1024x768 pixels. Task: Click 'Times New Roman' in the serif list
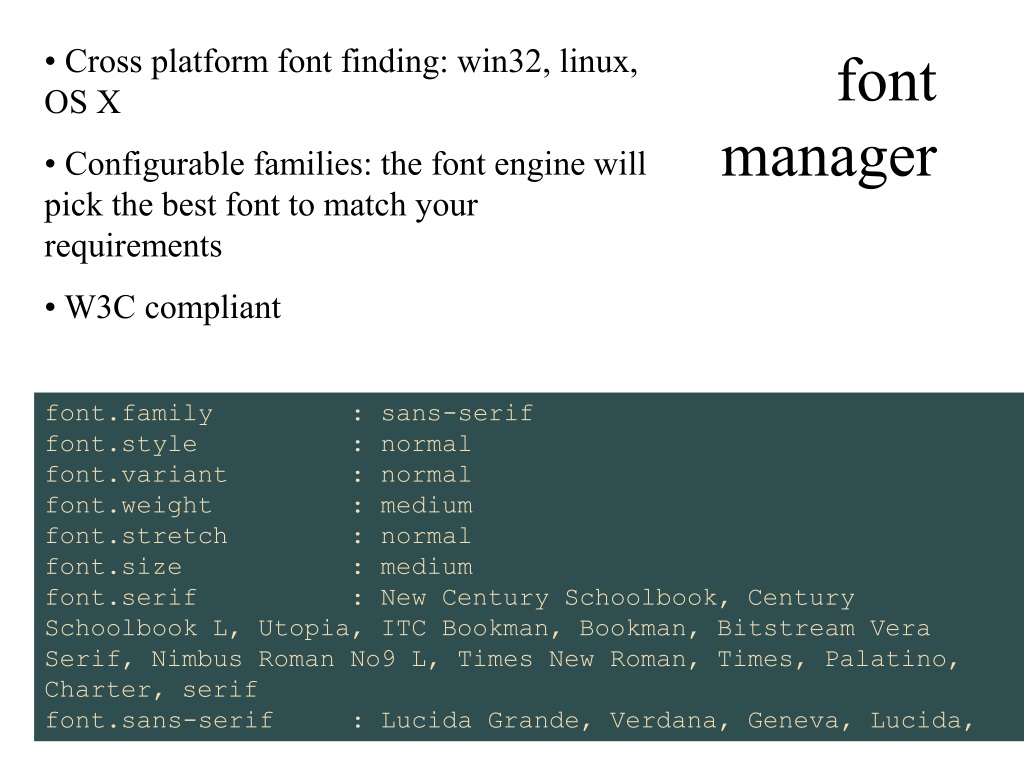(572, 658)
